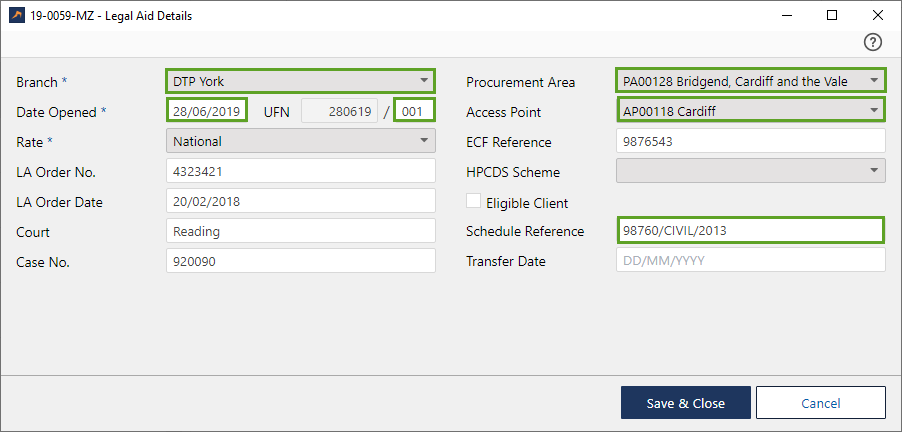This screenshot has height=432, width=902.
Task: Open the HPCDS Scheme dropdown
Action: 750,172
